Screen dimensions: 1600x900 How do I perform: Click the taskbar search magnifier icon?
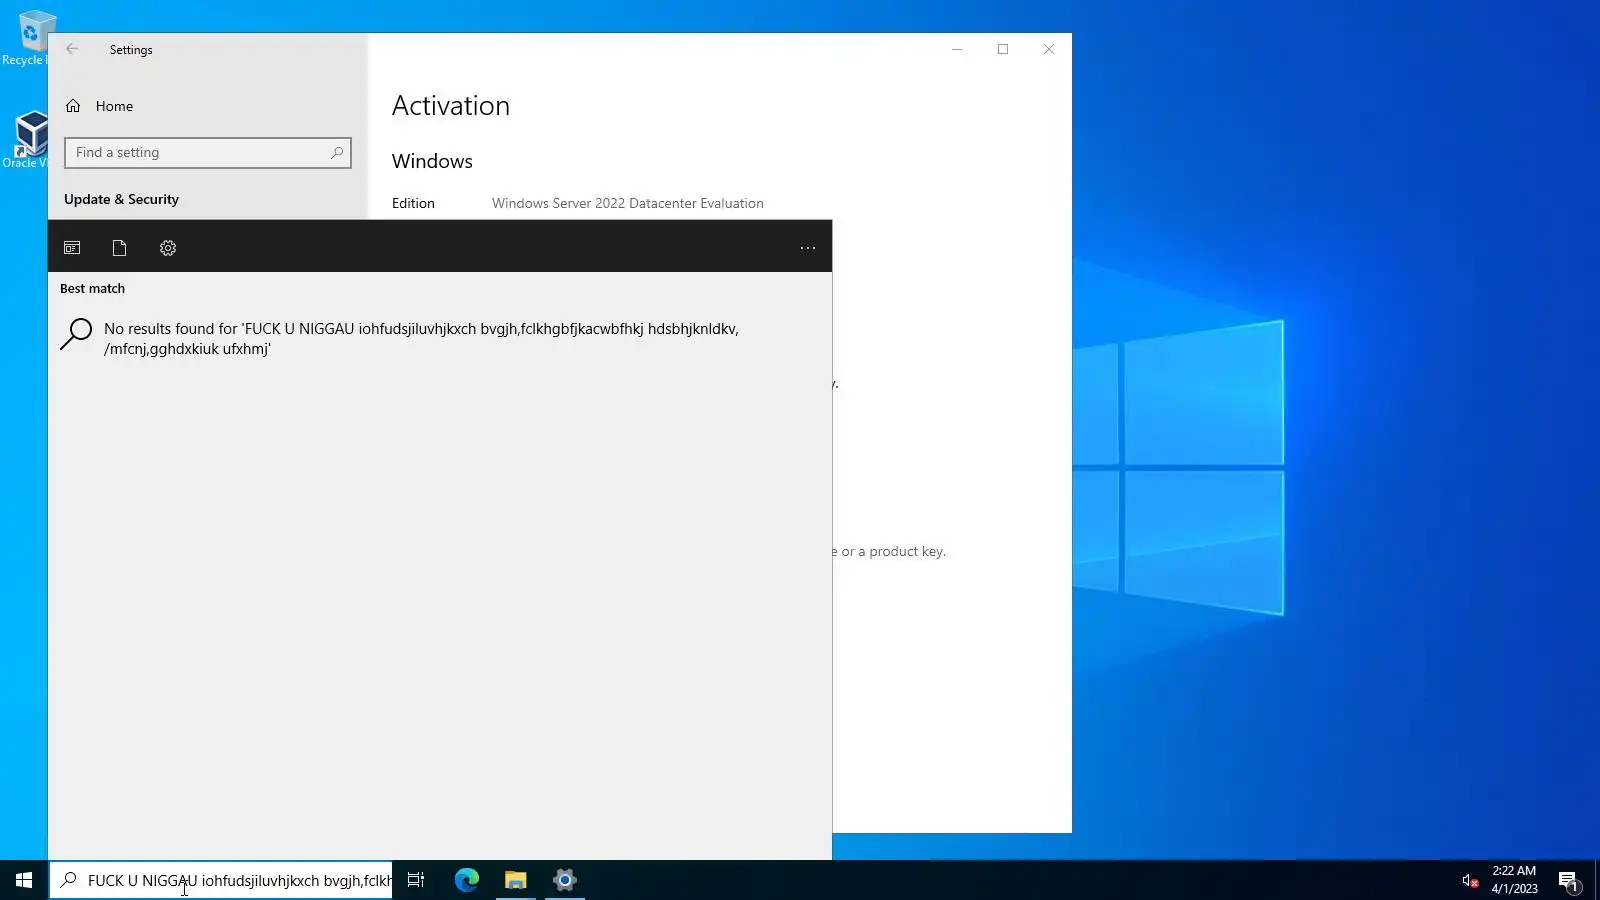click(x=69, y=880)
